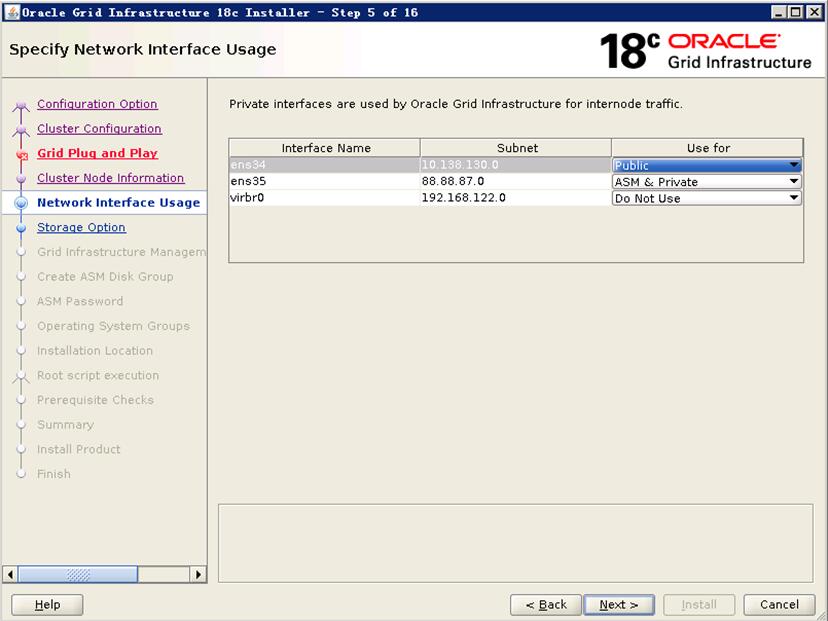828x621 pixels.
Task: Go to Cluster Configuration step
Action: click(x=99, y=129)
